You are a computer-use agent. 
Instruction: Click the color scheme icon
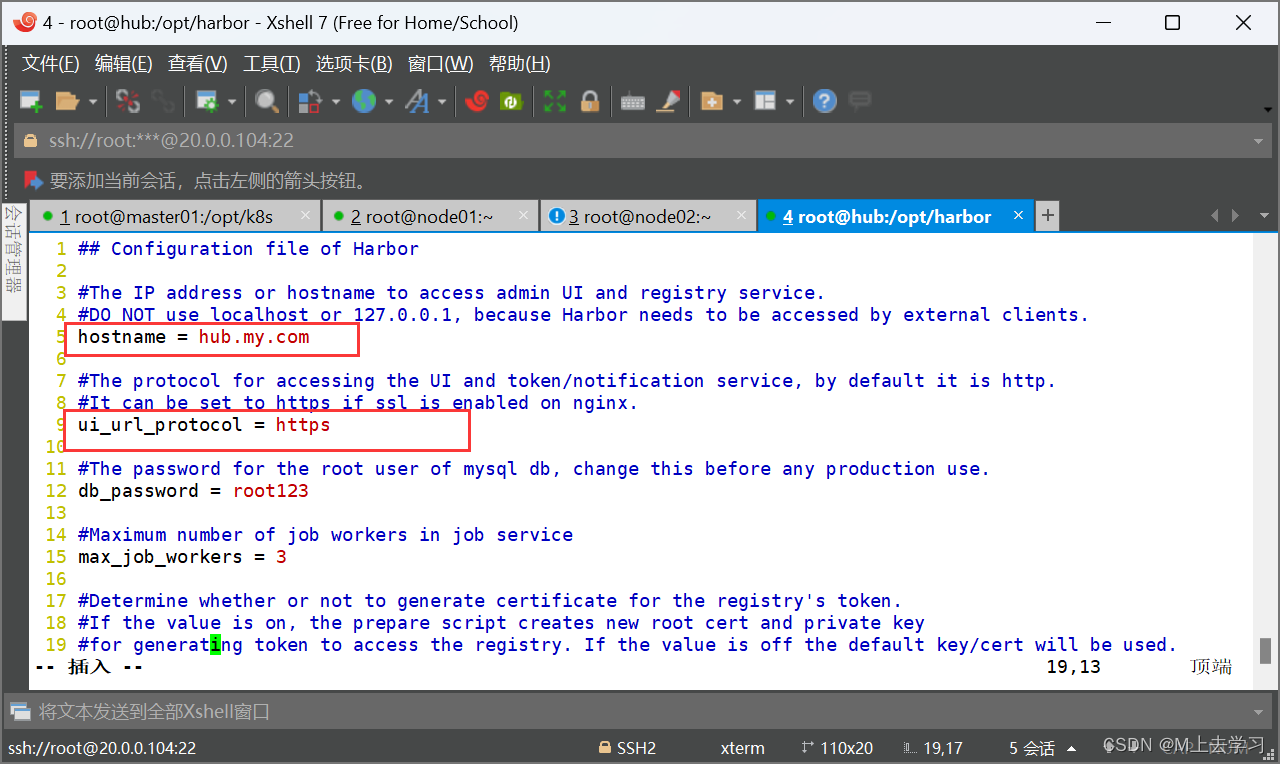(x=311, y=101)
